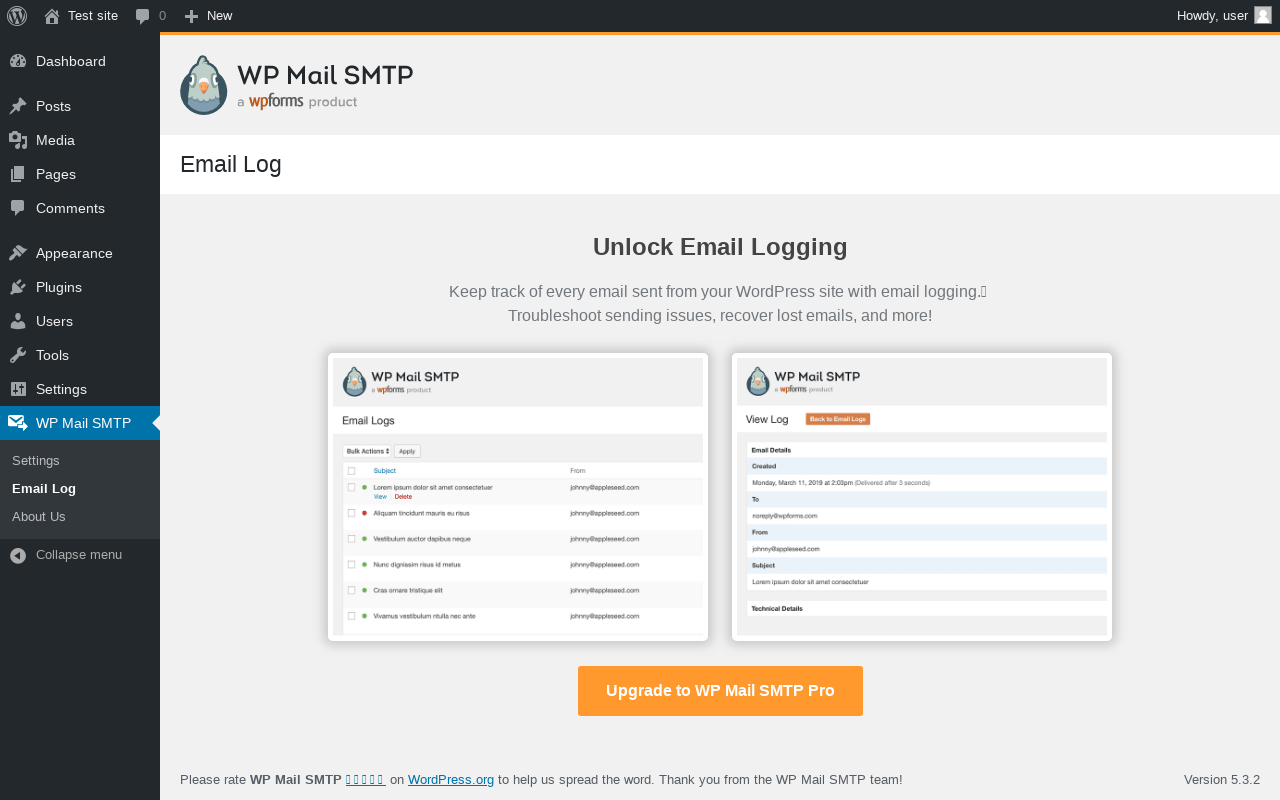Click the Comments speech bubble sidebar icon

point(18,208)
